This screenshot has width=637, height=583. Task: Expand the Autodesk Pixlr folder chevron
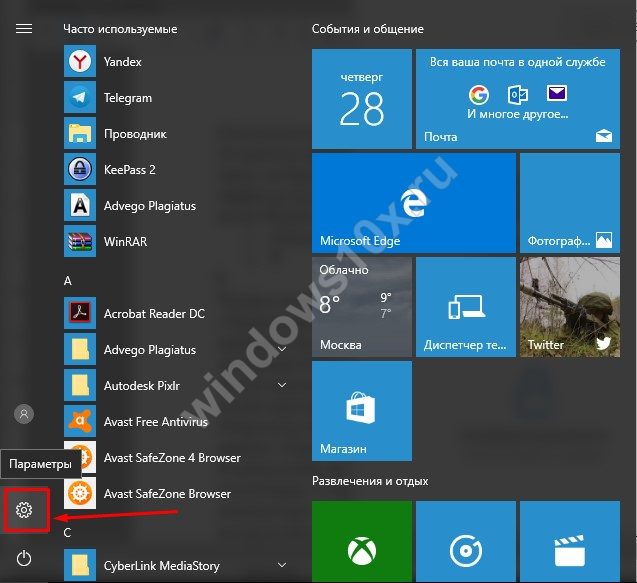(x=282, y=385)
